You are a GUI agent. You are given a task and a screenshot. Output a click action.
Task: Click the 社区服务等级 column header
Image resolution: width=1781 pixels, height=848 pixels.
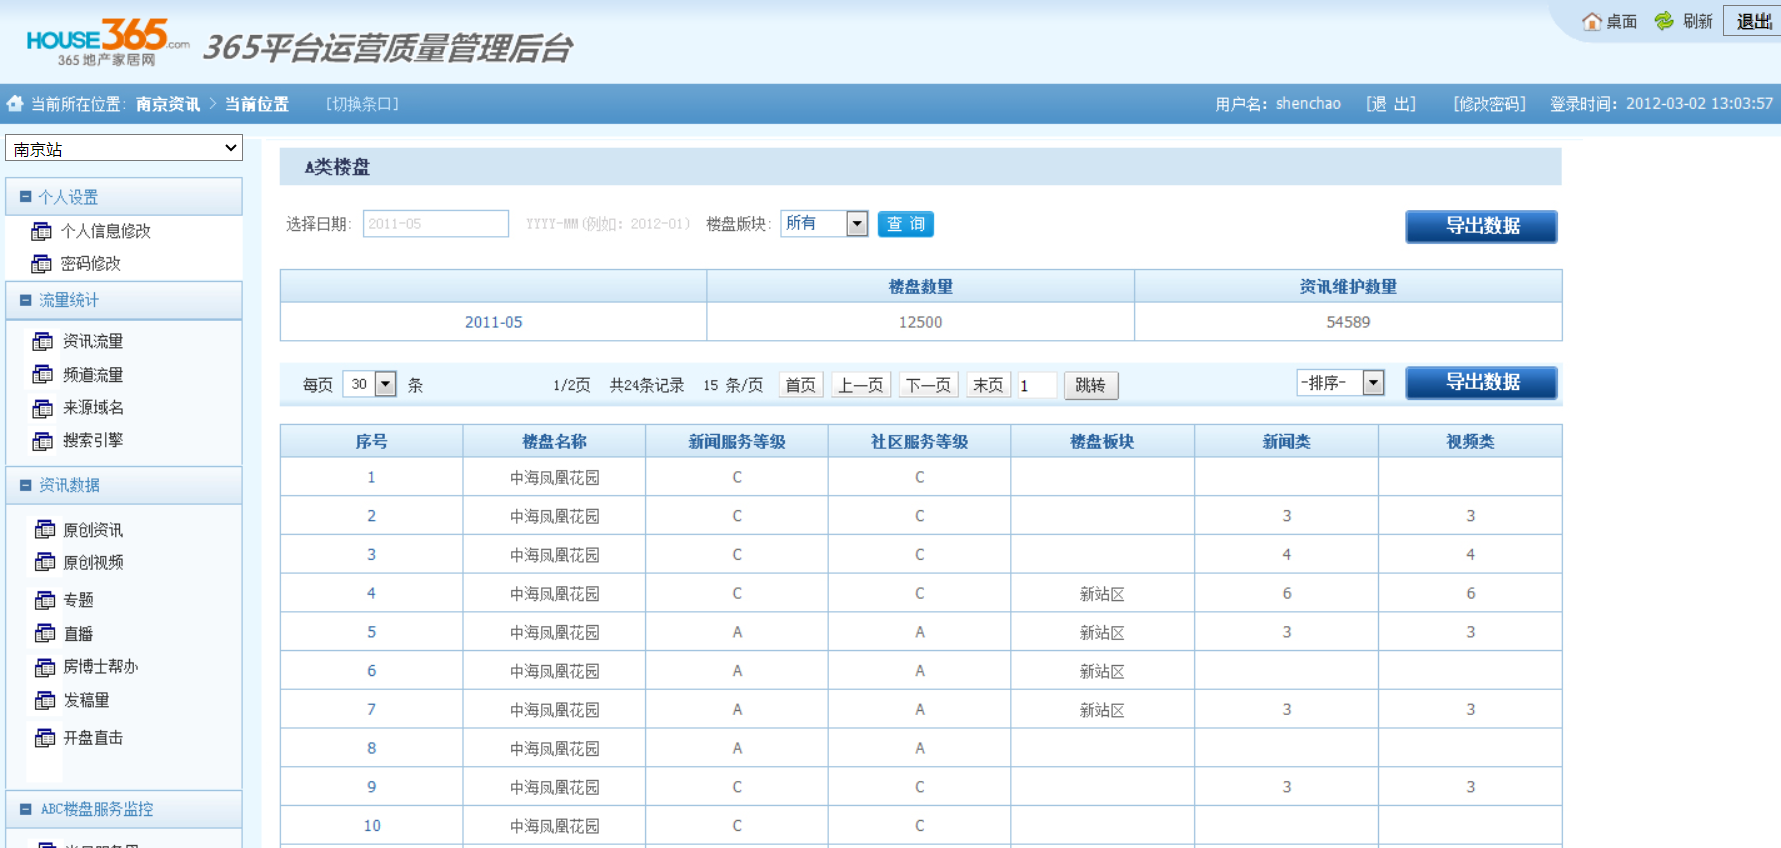(919, 441)
